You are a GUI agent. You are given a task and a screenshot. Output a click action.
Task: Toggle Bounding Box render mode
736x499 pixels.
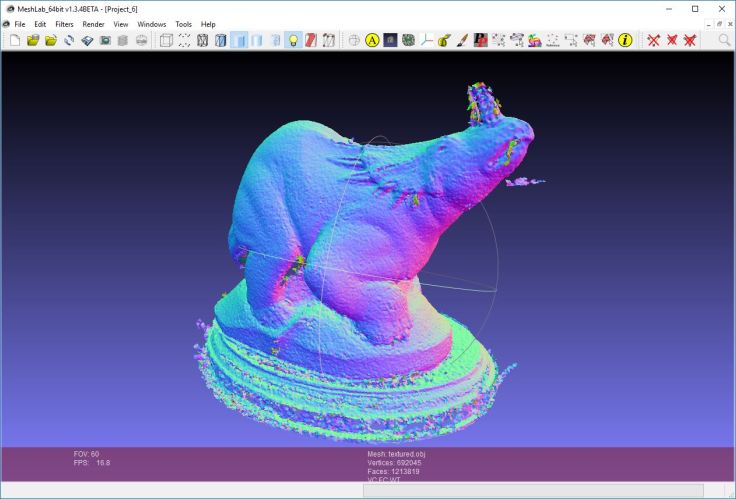166,40
